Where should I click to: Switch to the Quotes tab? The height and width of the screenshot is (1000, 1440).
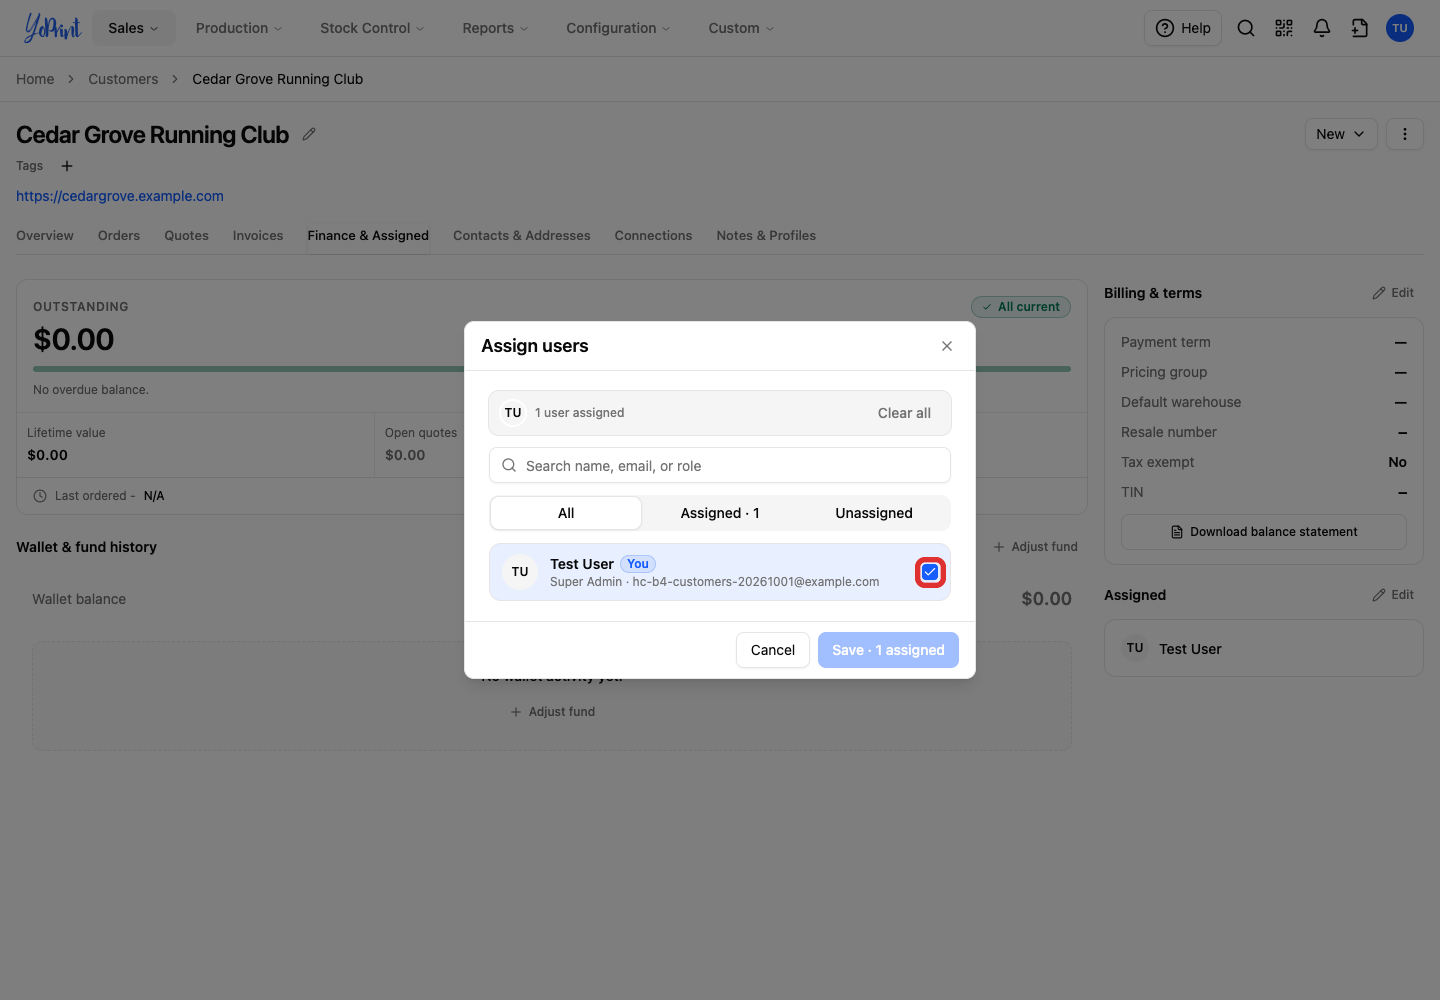[187, 236]
